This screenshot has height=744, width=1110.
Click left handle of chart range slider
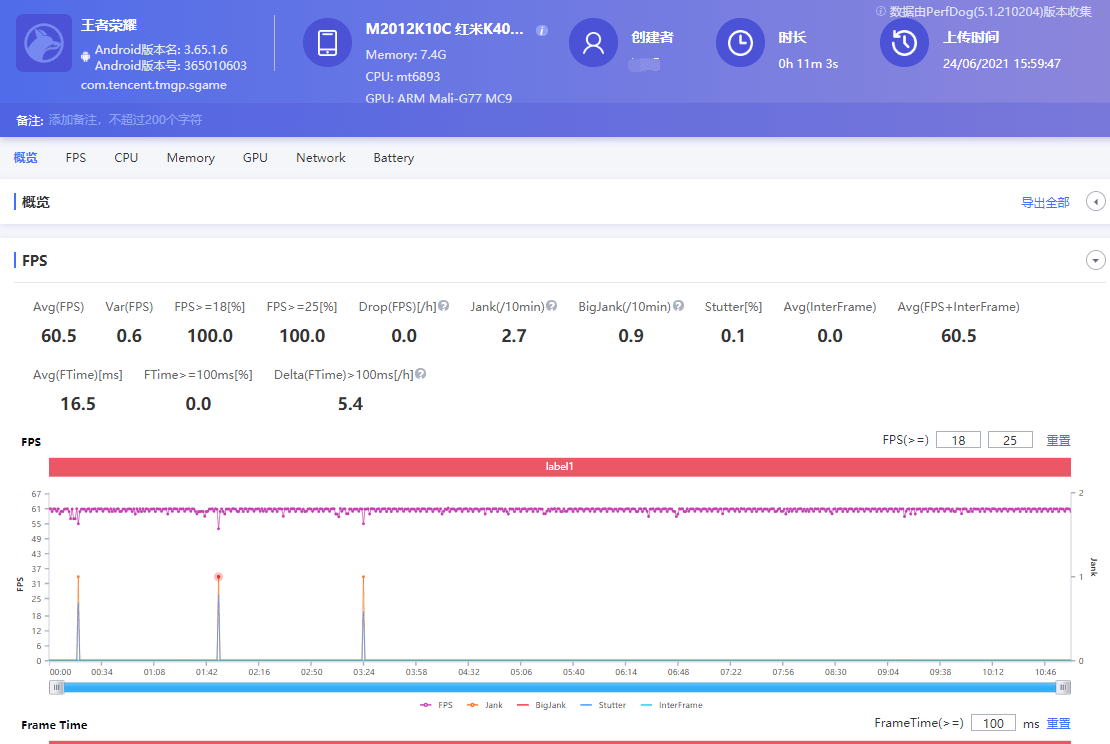[x=57, y=687]
